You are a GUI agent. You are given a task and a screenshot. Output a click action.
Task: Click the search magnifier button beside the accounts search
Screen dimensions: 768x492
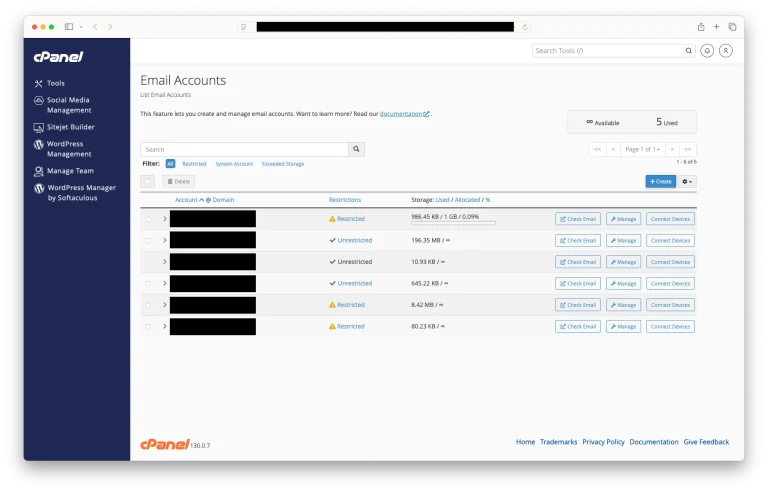356,149
